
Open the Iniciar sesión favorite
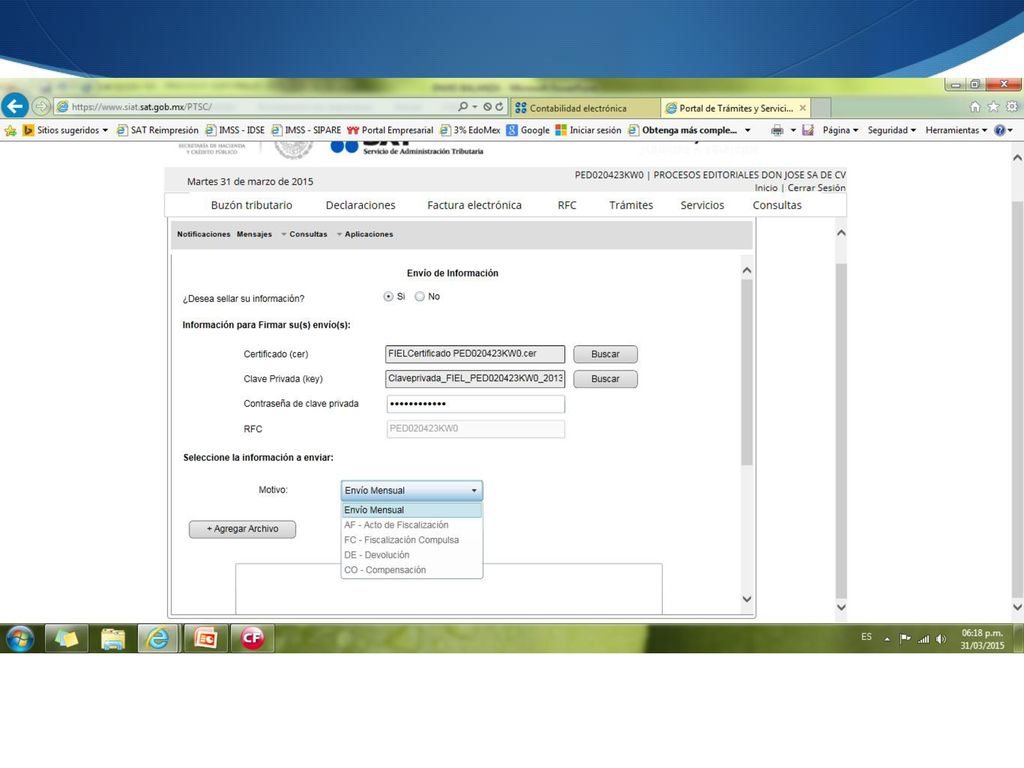click(588, 130)
